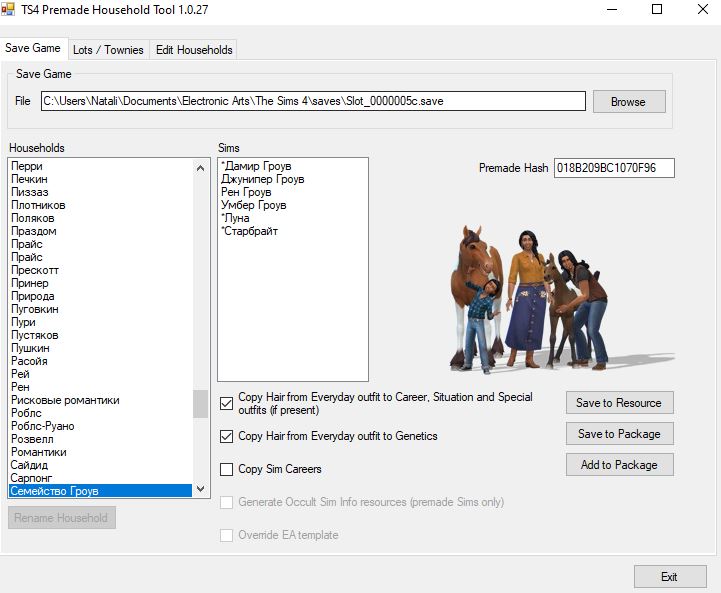
Task: Click the save game File path field
Action: tap(313, 101)
